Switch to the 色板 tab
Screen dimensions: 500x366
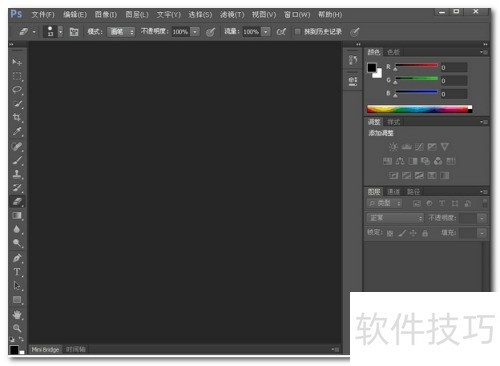coord(394,52)
